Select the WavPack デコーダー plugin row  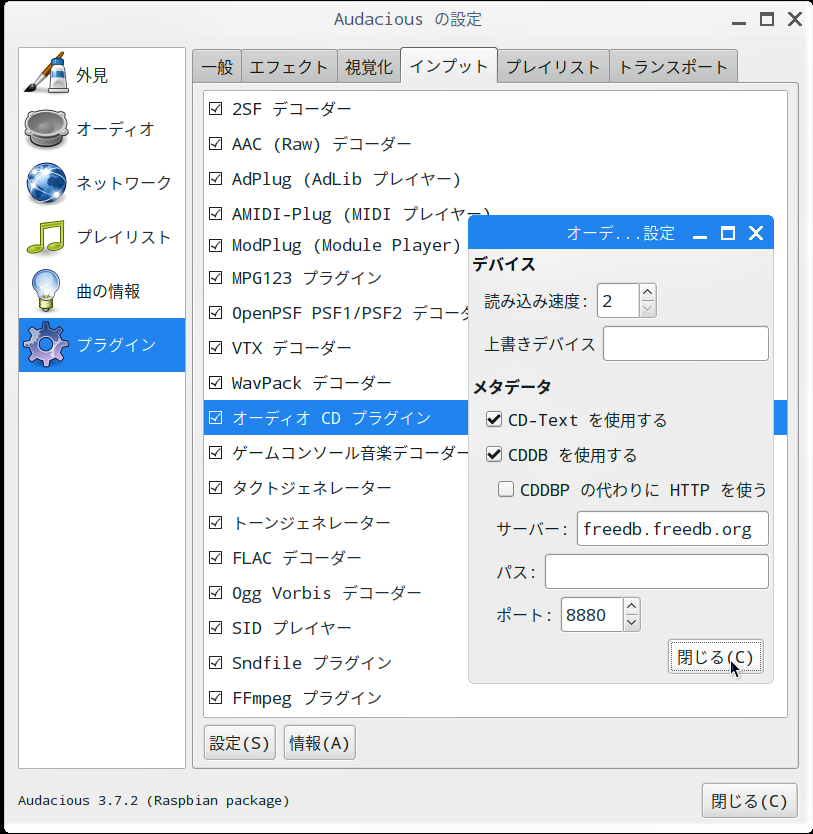336,382
